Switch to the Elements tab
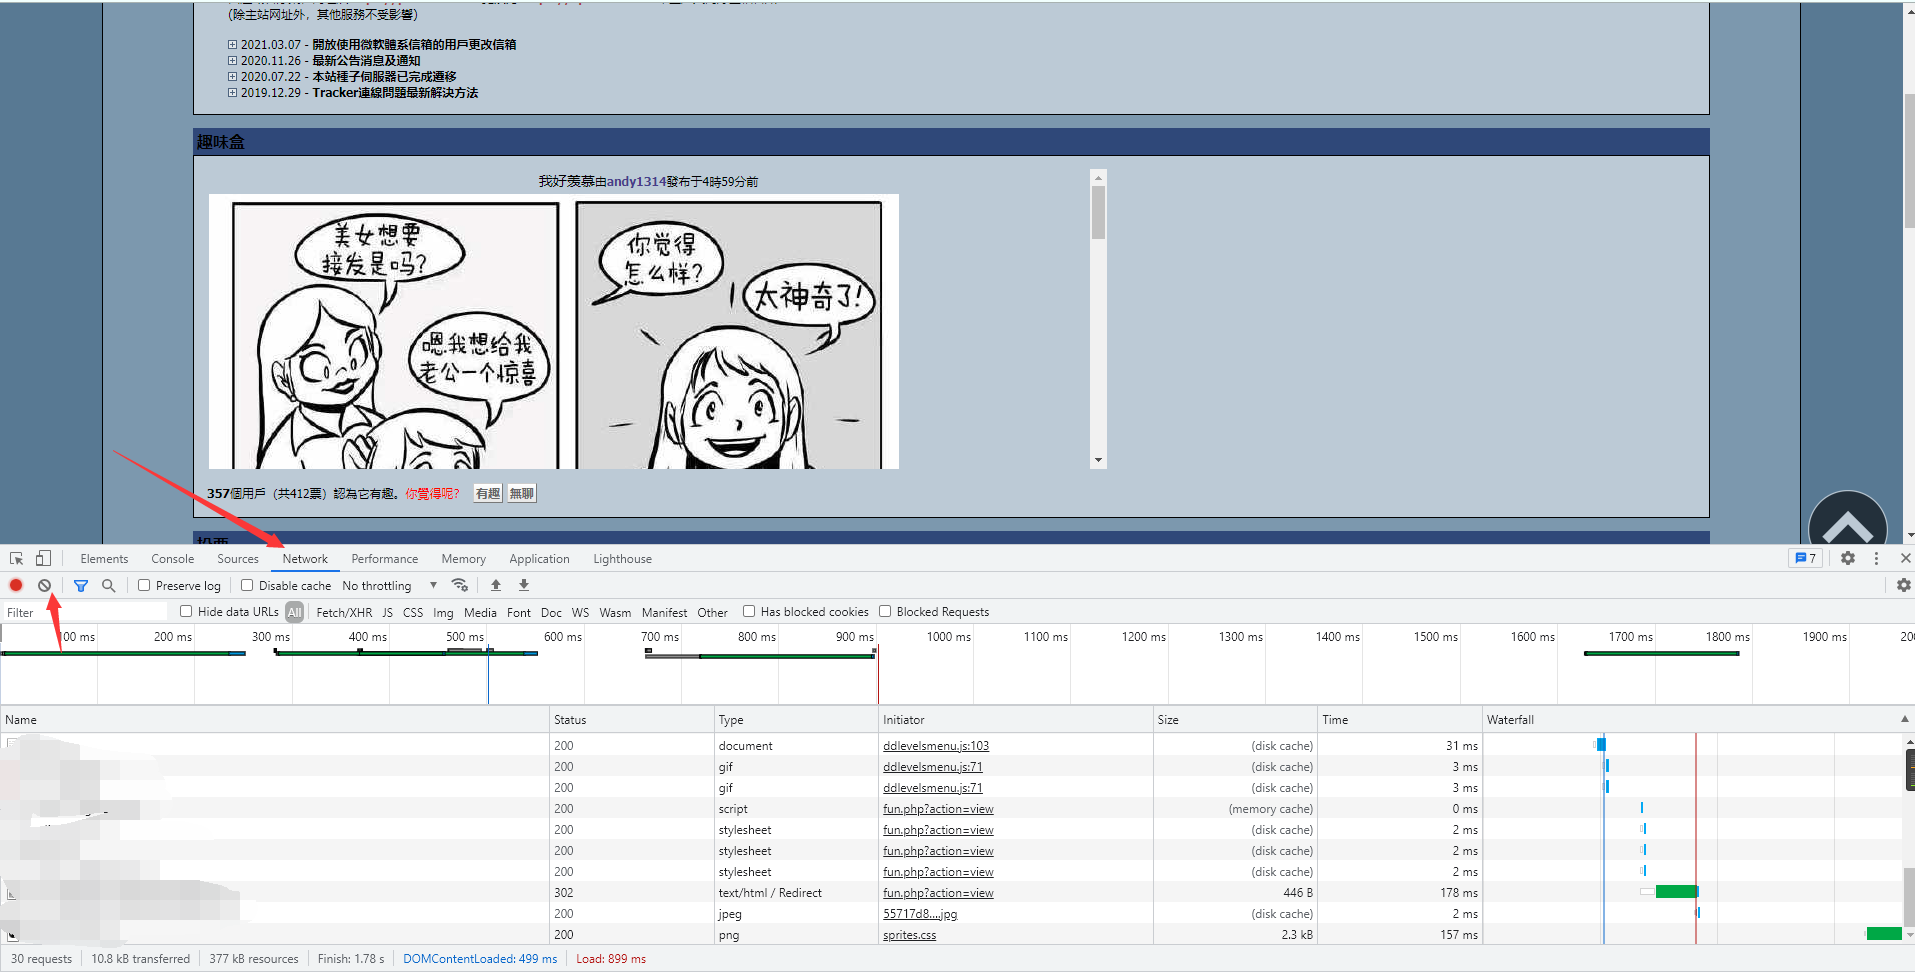The height and width of the screenshot is (972, 1915). click(104, 559)
